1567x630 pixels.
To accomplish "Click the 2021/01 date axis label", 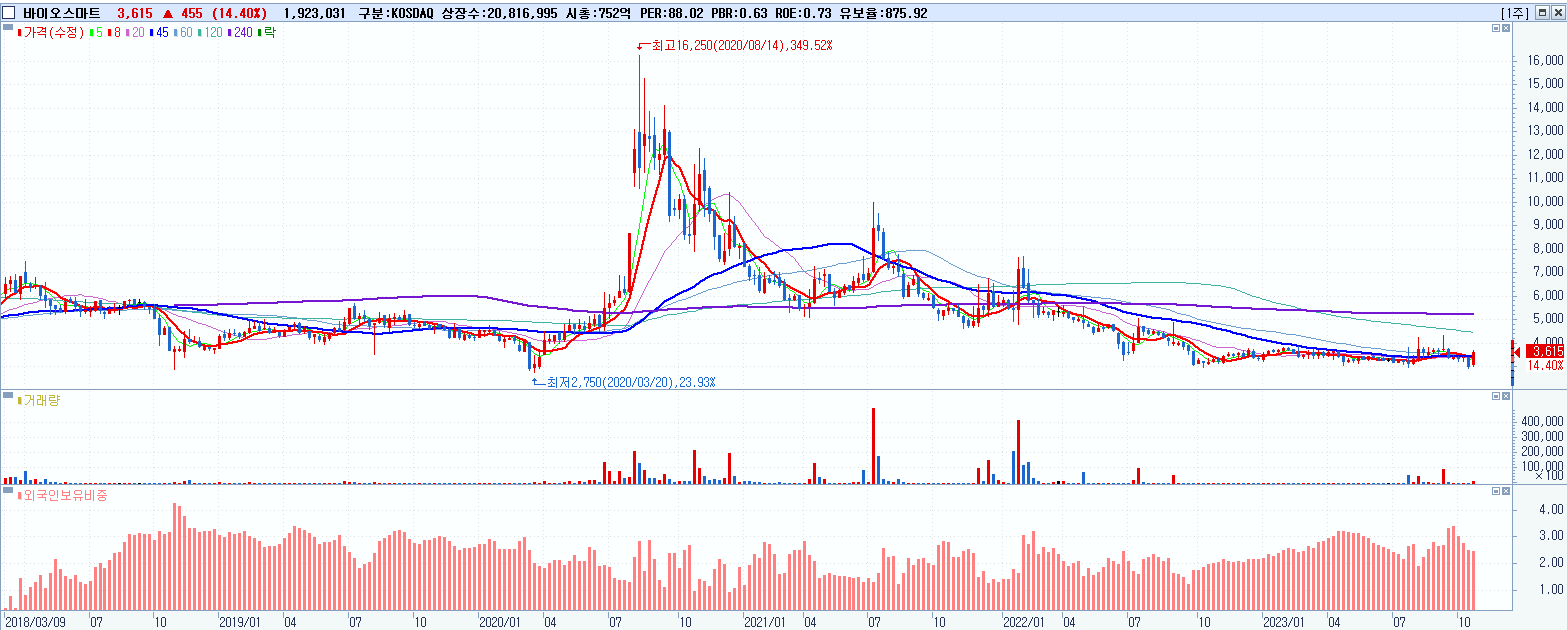I will pos(765,621).
